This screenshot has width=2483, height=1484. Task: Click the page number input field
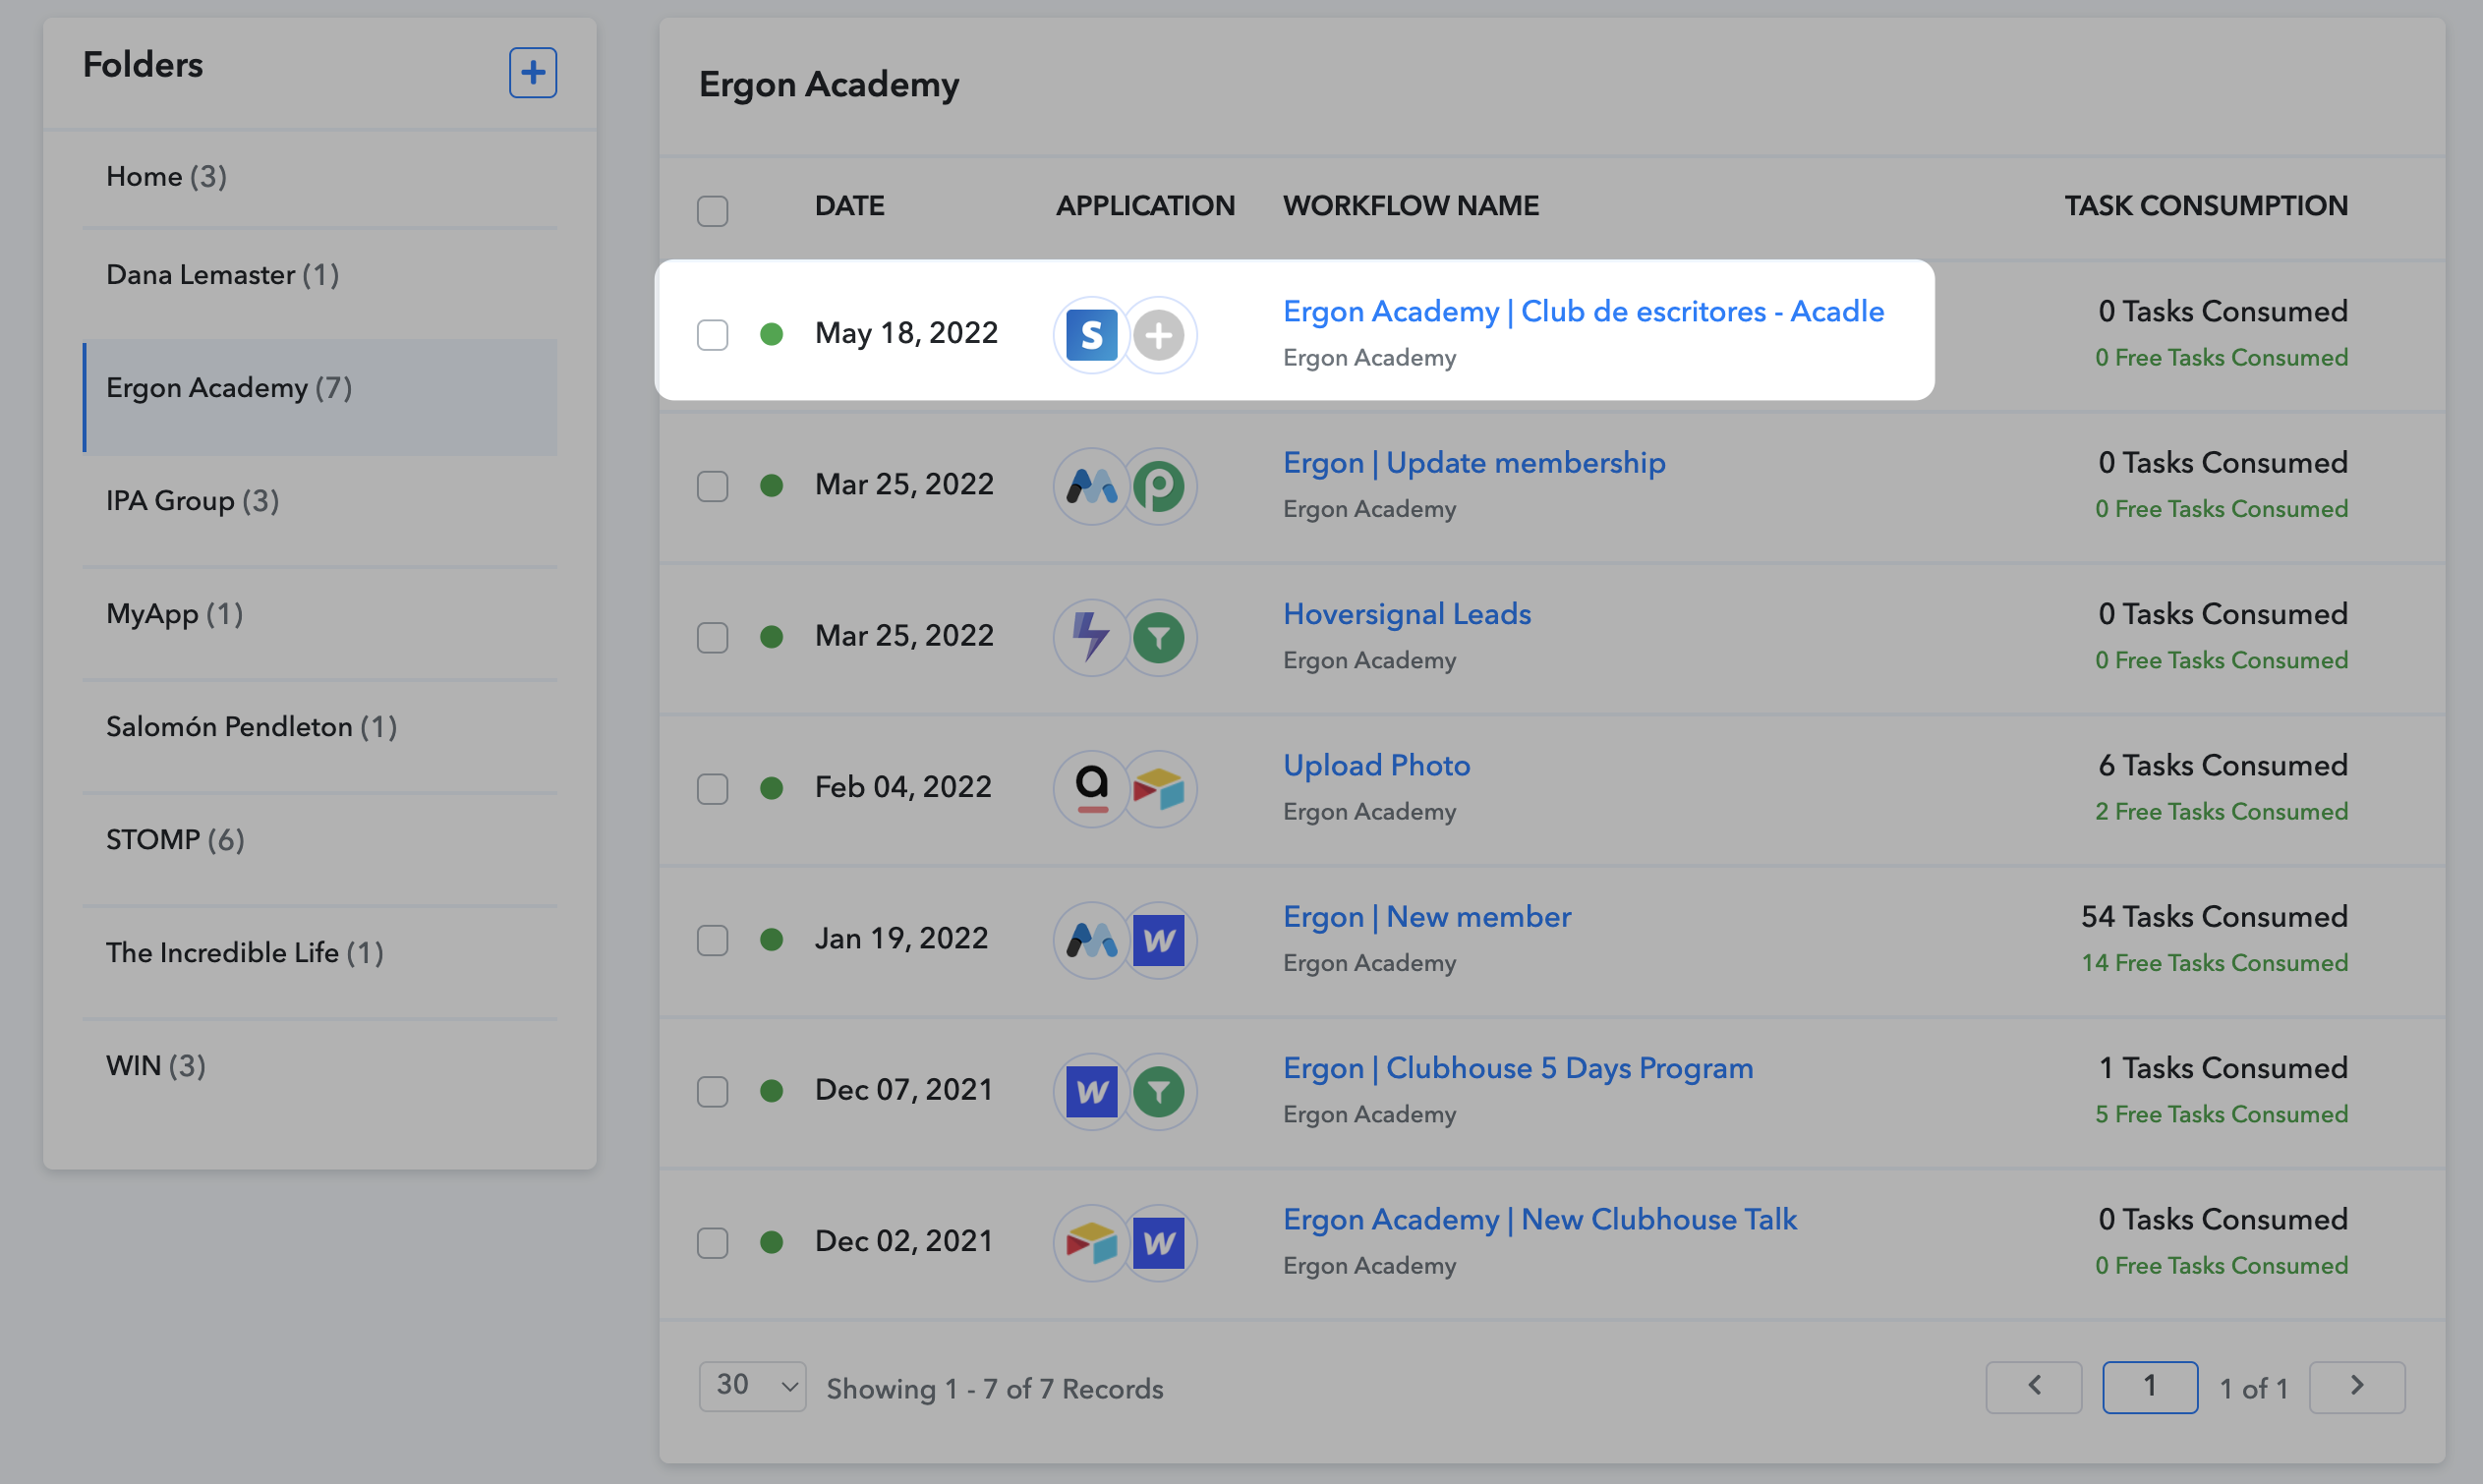pyautogui.click(x=2150, y=1387)
